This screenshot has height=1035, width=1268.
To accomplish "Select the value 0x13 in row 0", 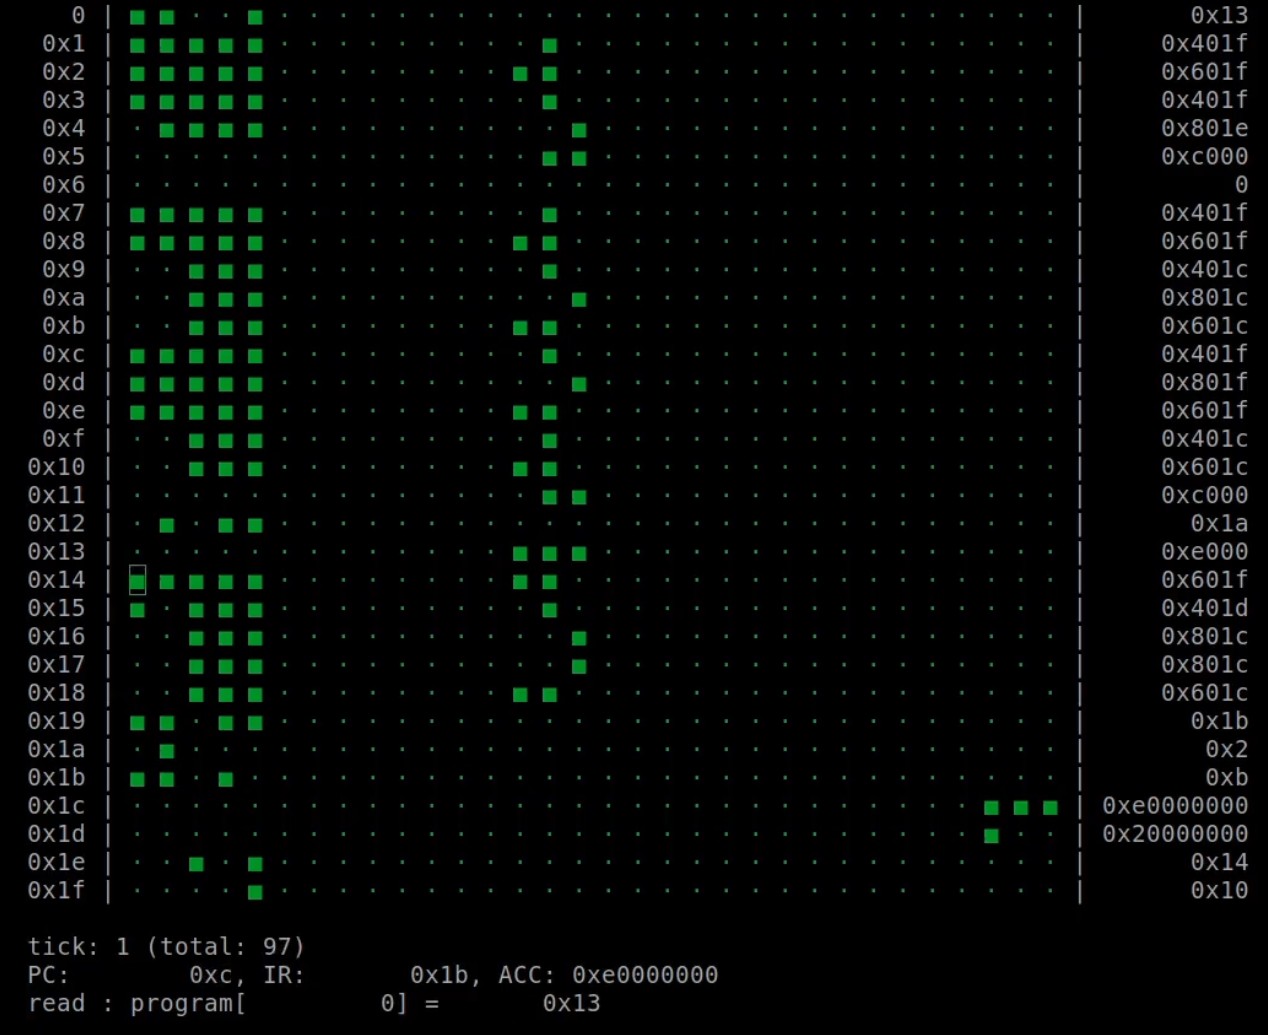I will click(1219, 16).
